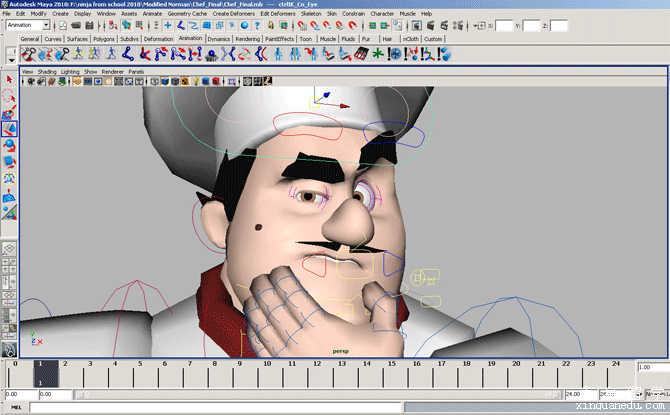
Task: Open the Skeleton menu
Action: click(x=311, y=14)
